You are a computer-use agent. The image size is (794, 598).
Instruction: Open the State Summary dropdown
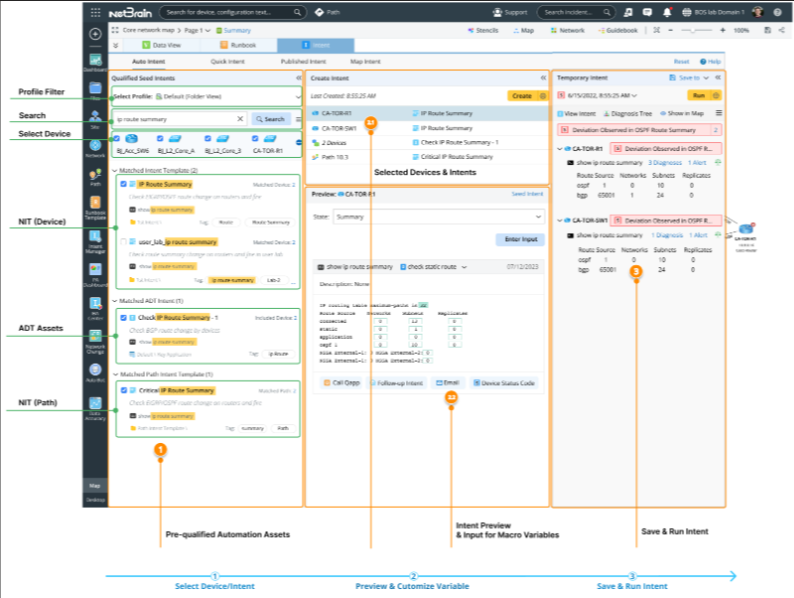tap(439, 217)
